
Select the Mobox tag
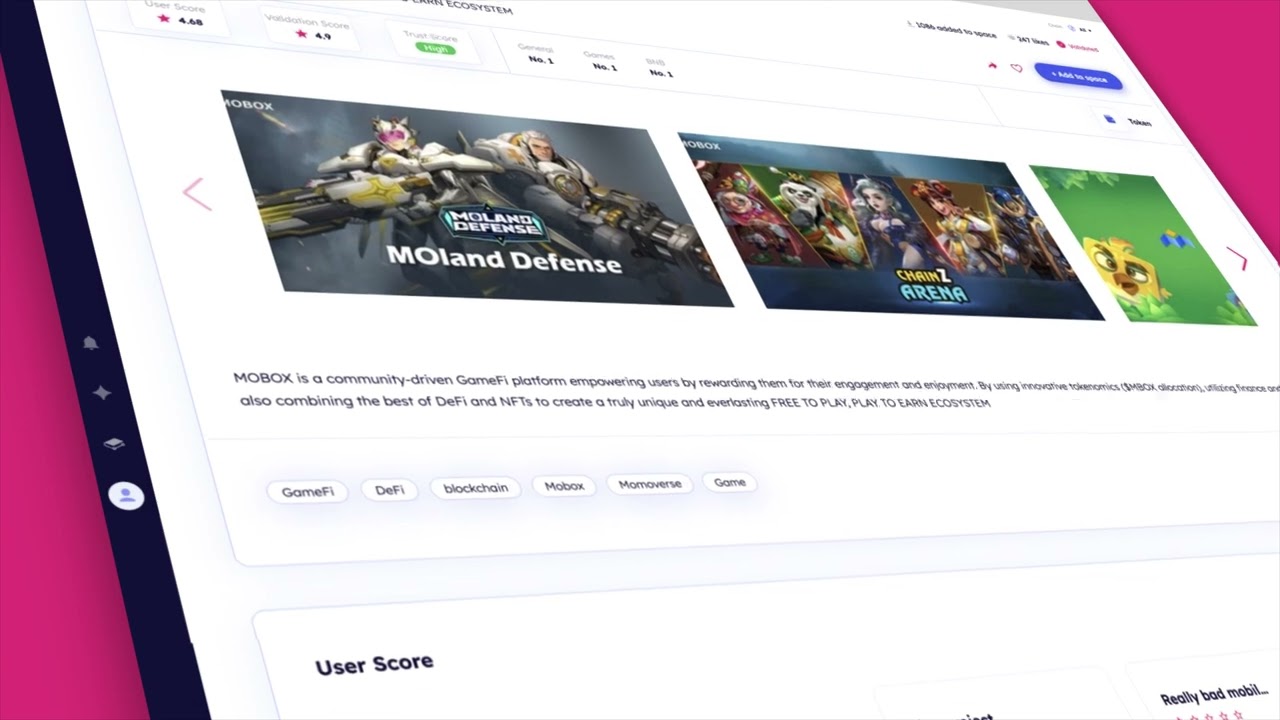(x=564, y=486)
